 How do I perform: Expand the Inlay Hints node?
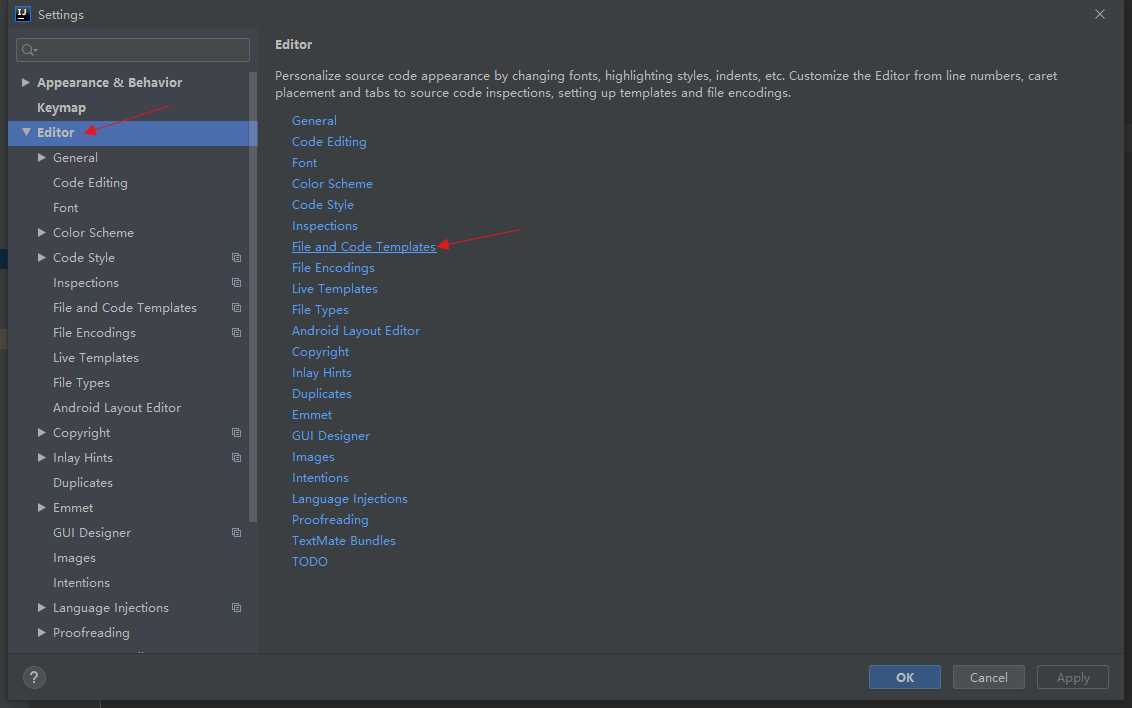(42, 458)
